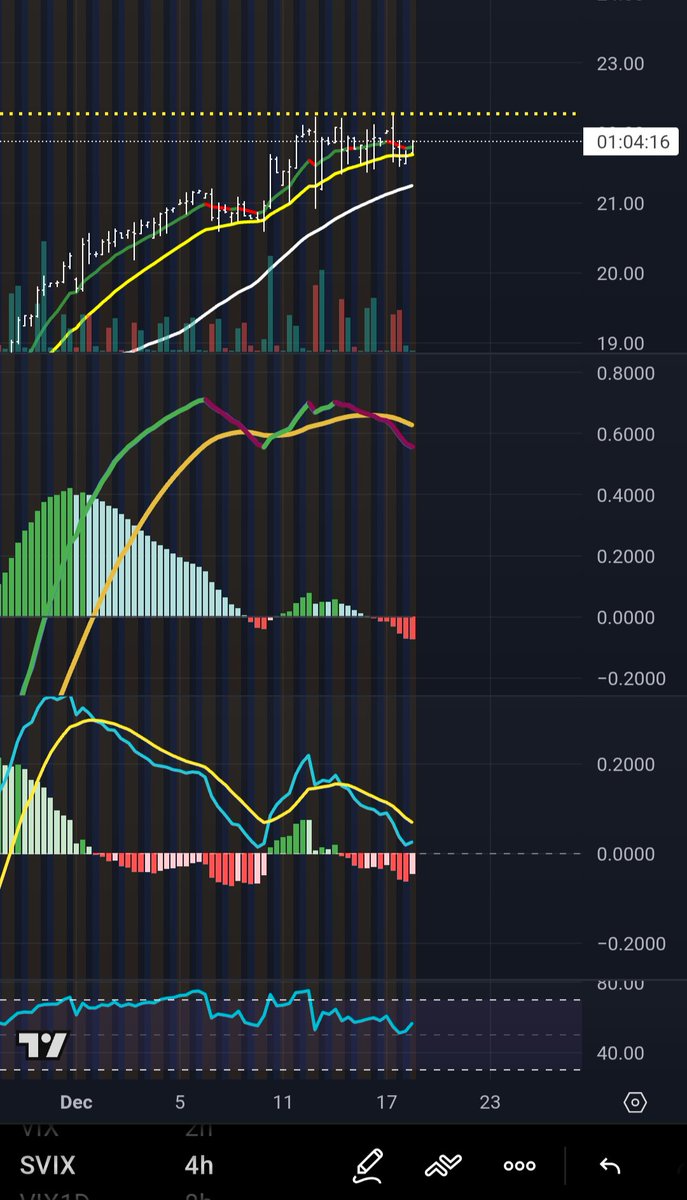Click the 40.00 RSI scale label
The height and width of the screenshot is (1200, 687).
point(620,1053)
